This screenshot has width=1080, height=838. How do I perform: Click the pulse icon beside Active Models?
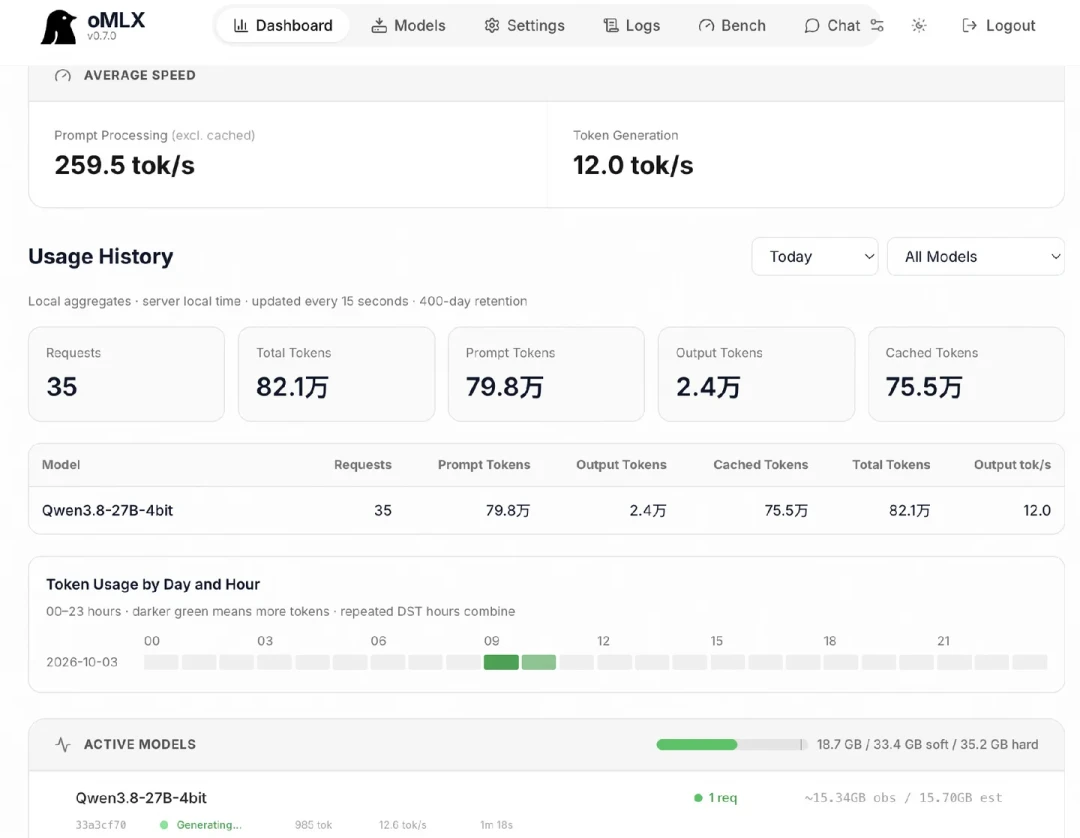point(63,744)
